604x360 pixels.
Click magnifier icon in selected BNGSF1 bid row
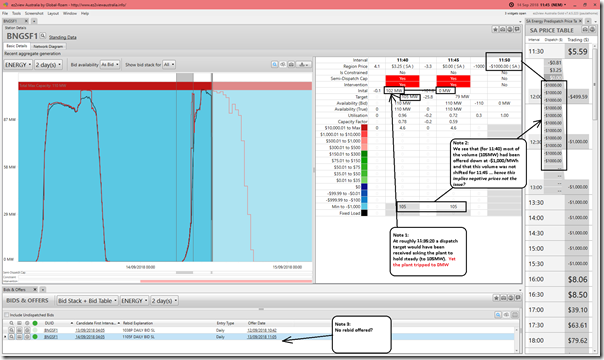tap(12, 337)
